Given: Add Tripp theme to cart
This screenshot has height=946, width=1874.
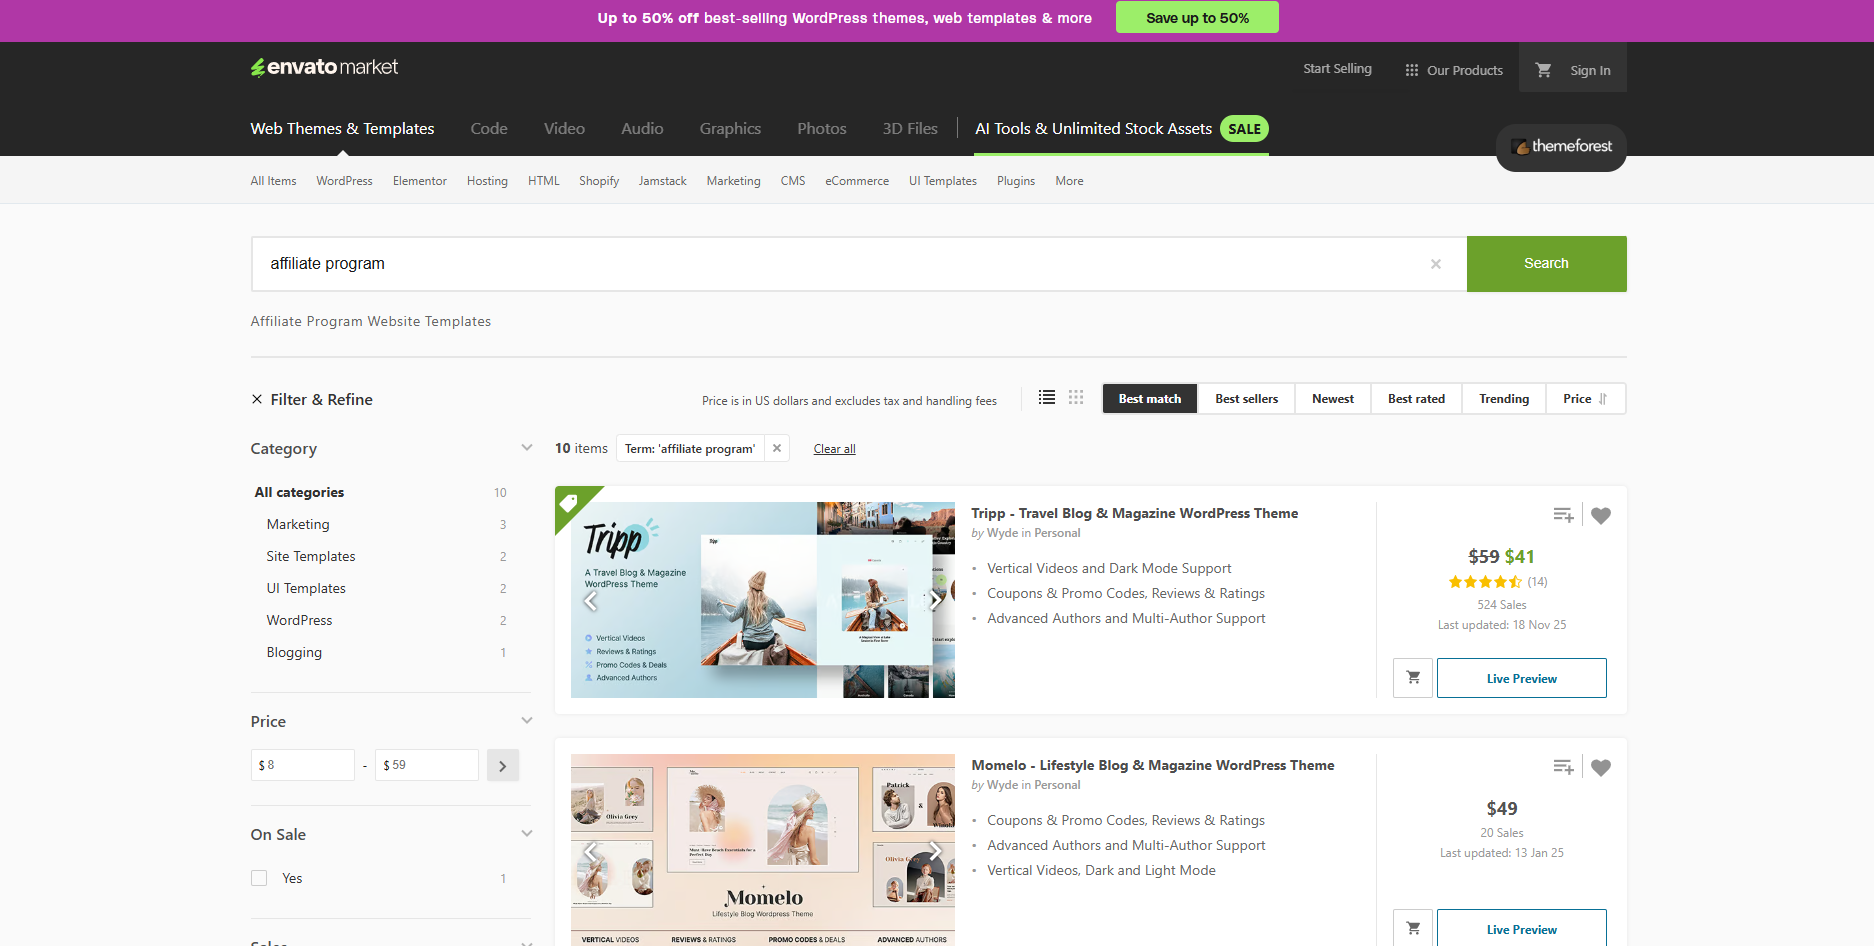Looking at the screenshot, I should [x=1412, y=678].
